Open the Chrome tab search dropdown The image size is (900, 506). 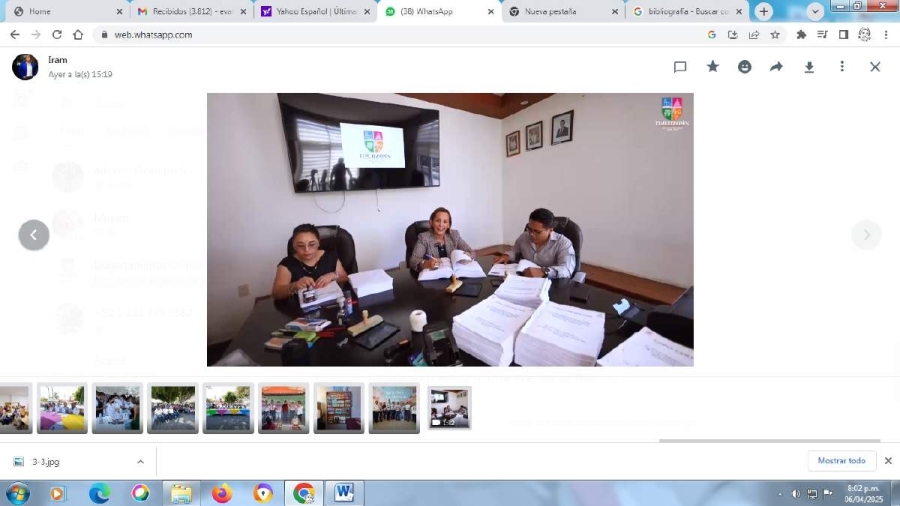coord(815,11)
